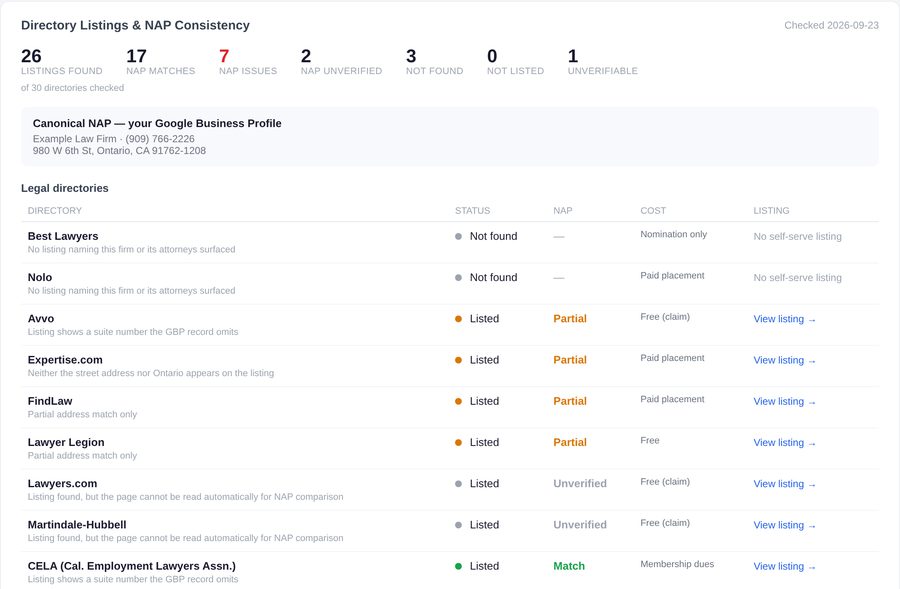Click the 26 Listings Found statistic

tap(61, 61)
